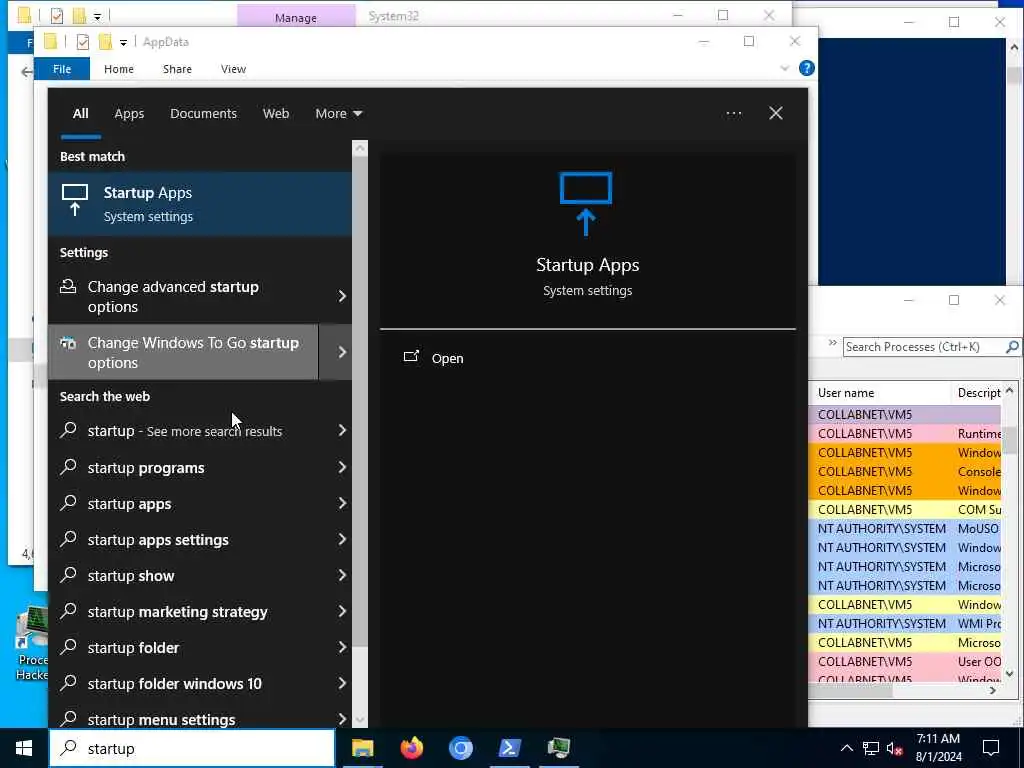
Task: Click AppData quick access properties checkmark
Action: coord(82,42)
